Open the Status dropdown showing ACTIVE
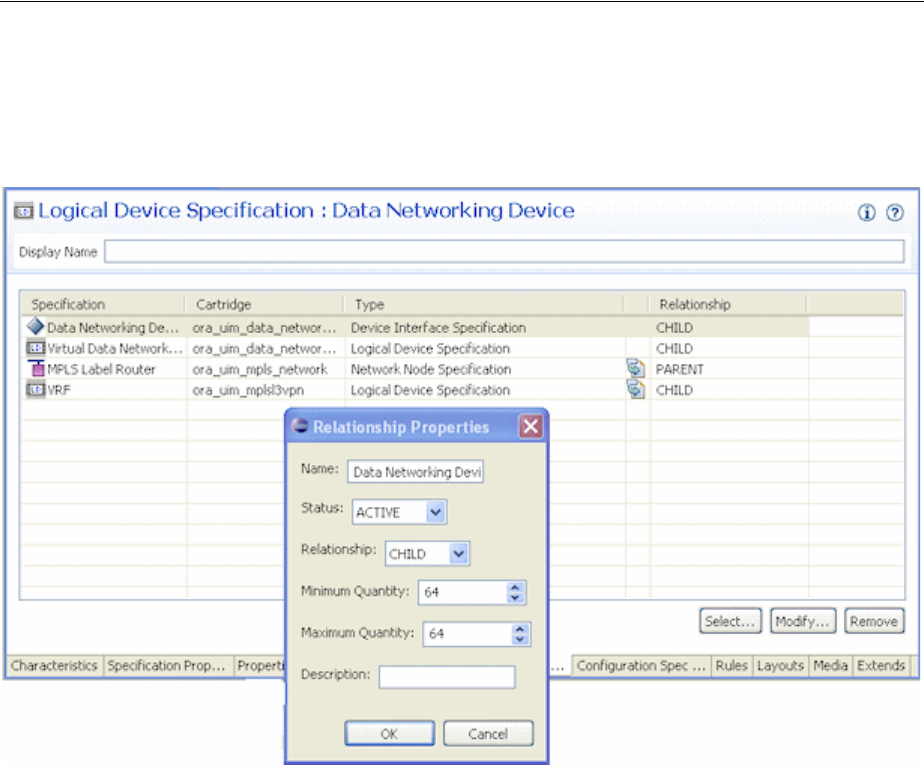The height and width of the screenshot is (765, 924). point(435,513)
